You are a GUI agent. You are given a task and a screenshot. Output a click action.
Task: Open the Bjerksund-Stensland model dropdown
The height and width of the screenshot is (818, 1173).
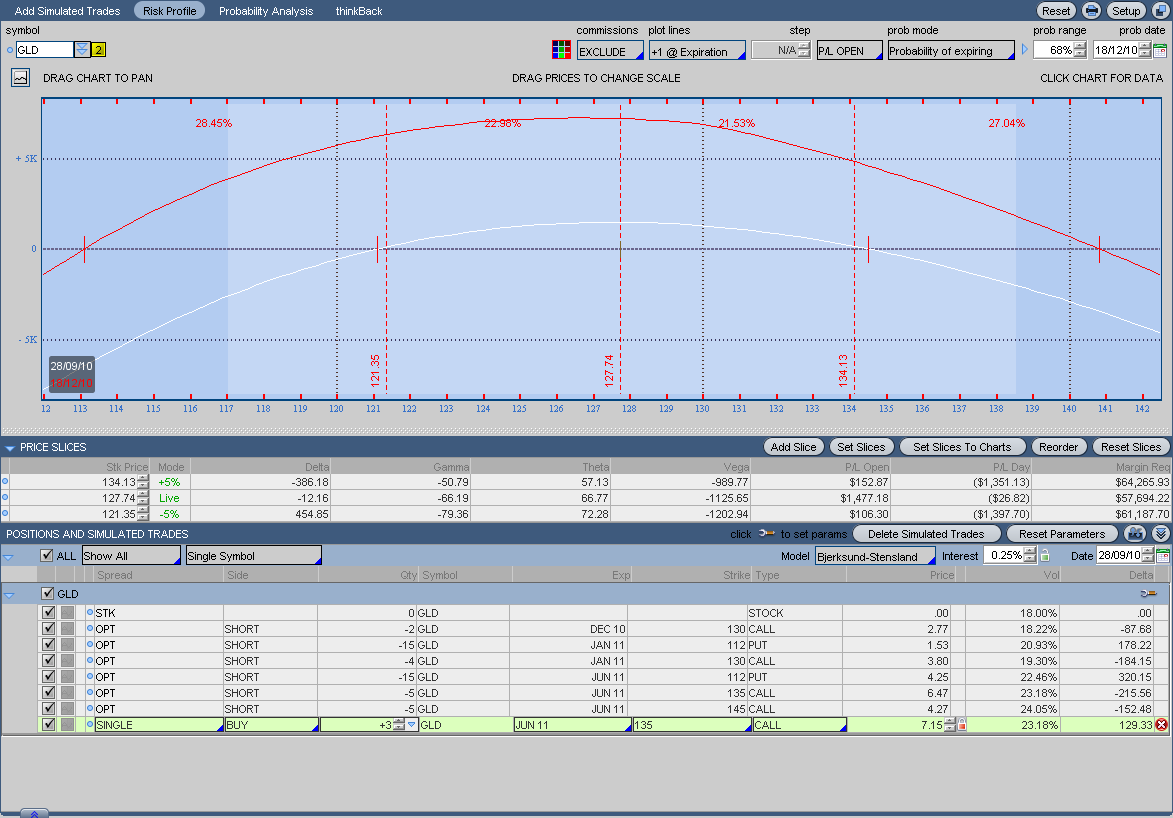[x=875, y=556]
